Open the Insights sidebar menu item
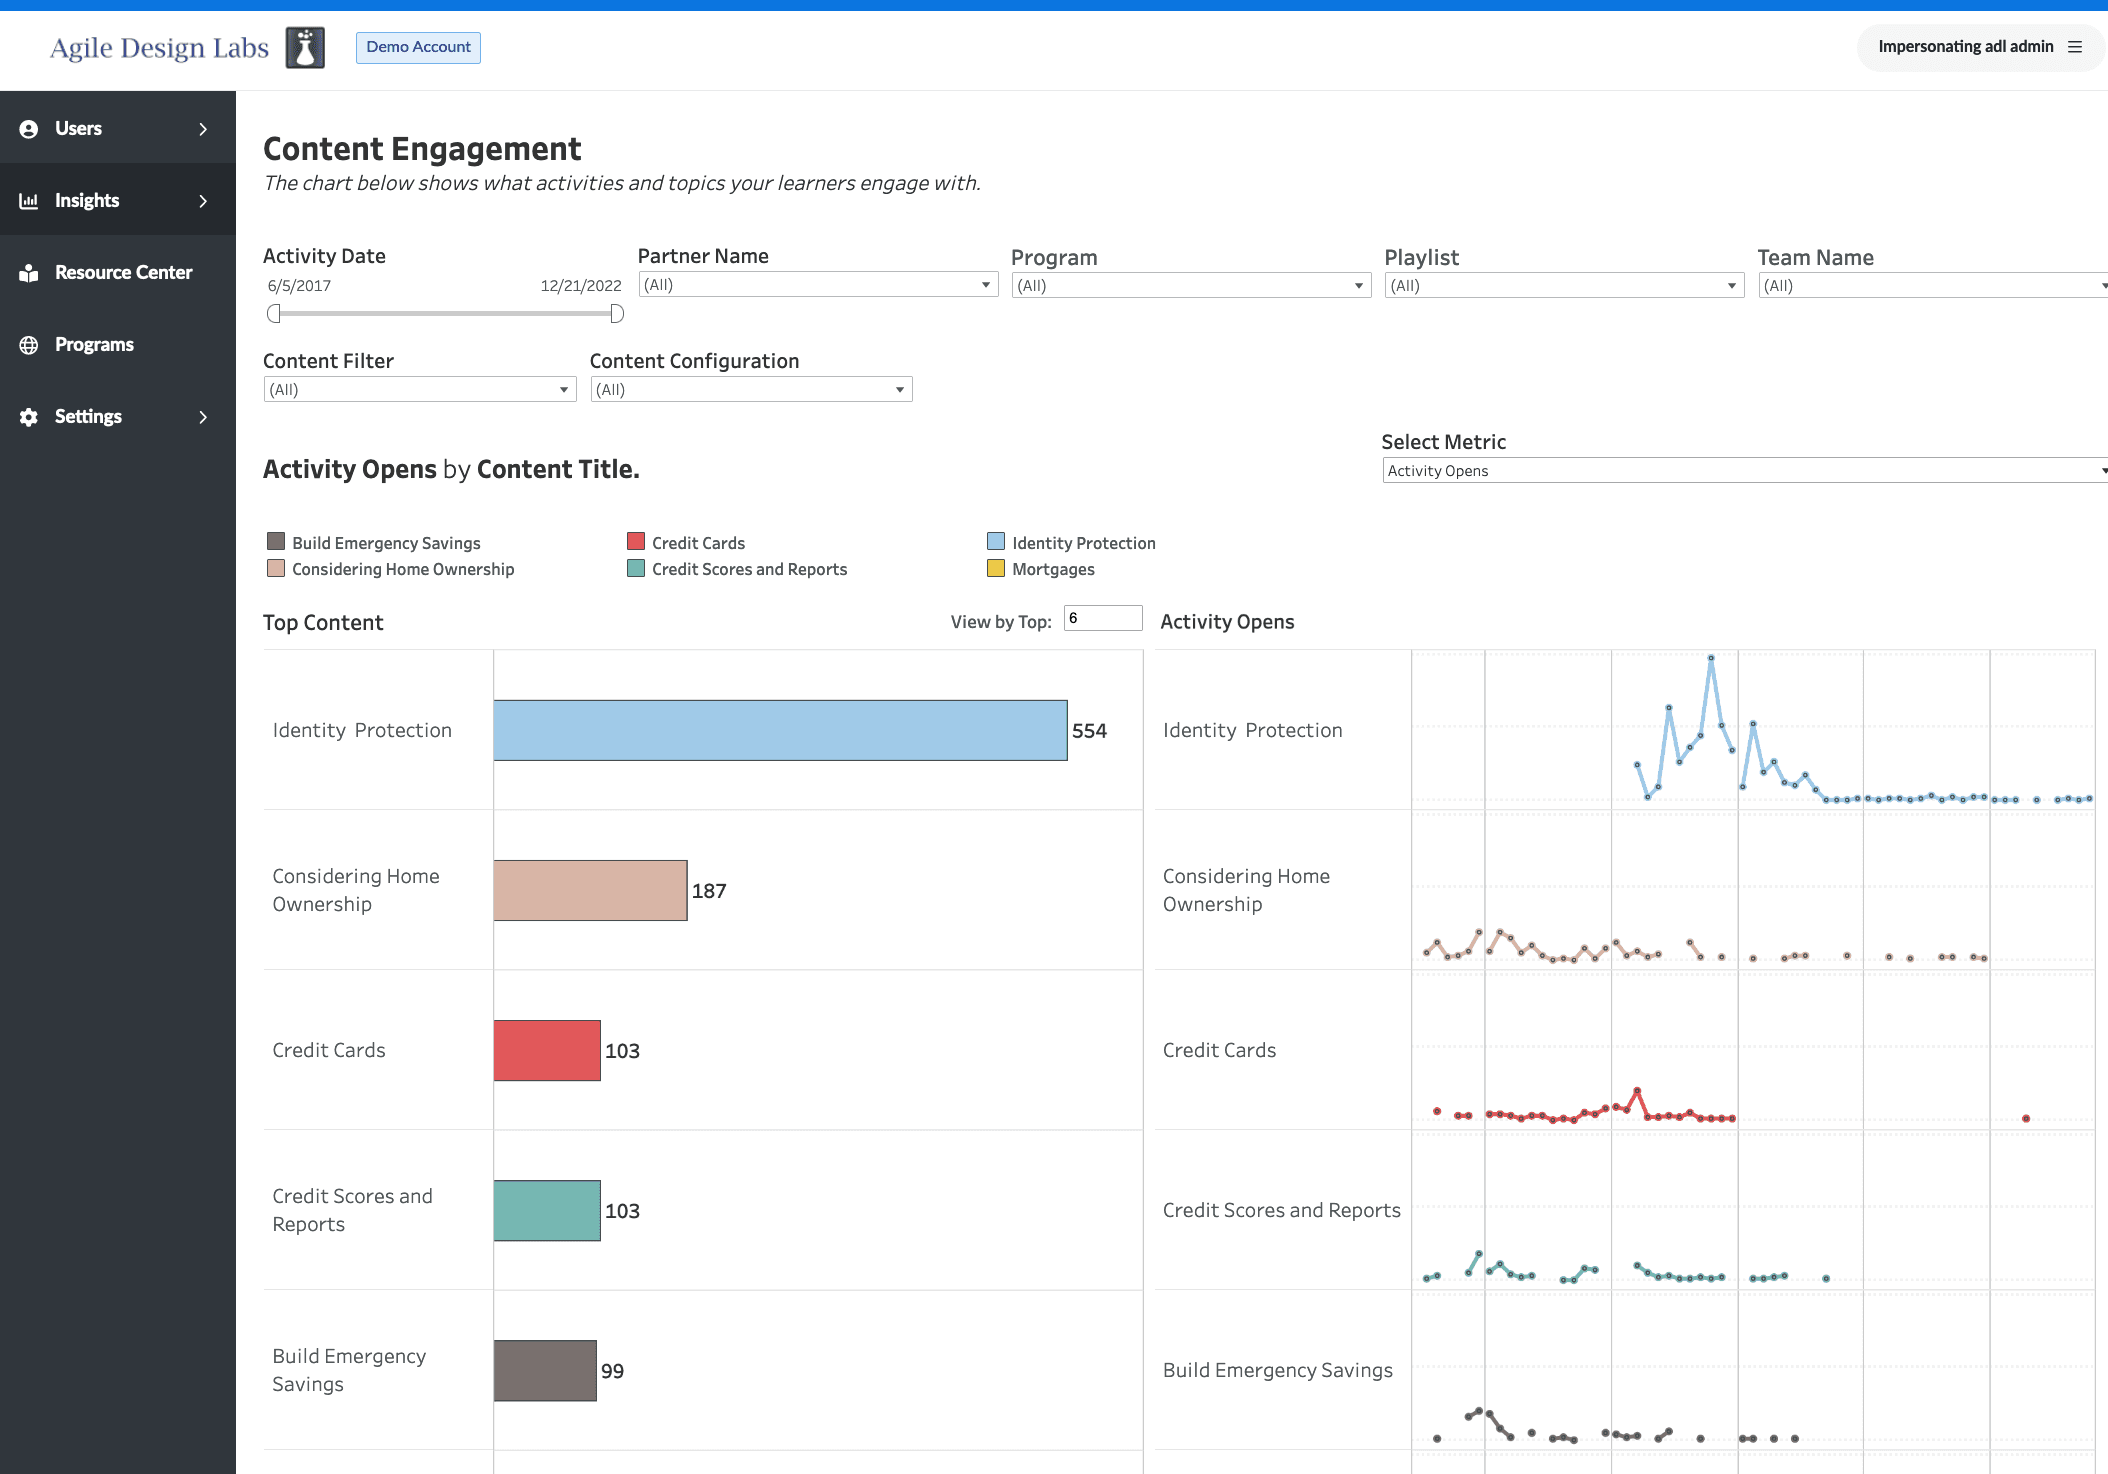The width and height of the screenshot is (2108, 1474). point(118,200)
